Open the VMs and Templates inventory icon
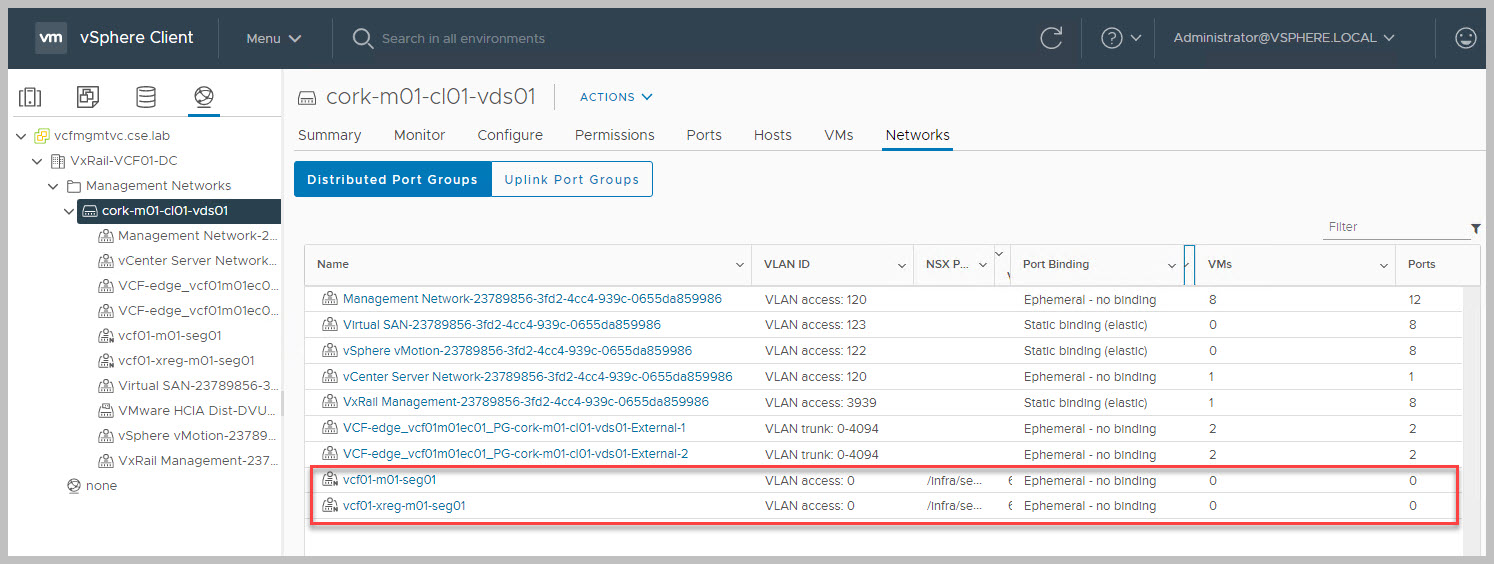The width and height of the screenshot is (1494, 564). (x=88, y=97)
